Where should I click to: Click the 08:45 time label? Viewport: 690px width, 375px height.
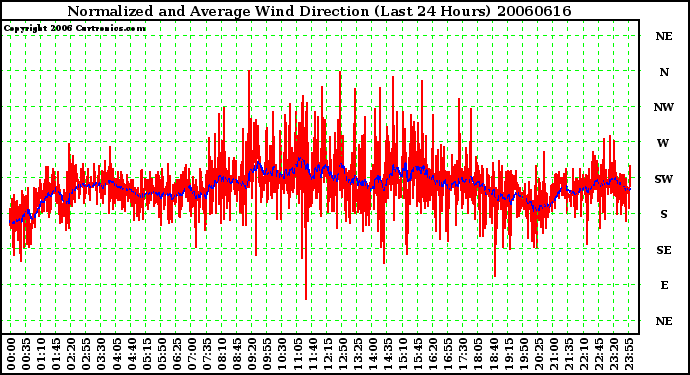(x=237, y=354)
